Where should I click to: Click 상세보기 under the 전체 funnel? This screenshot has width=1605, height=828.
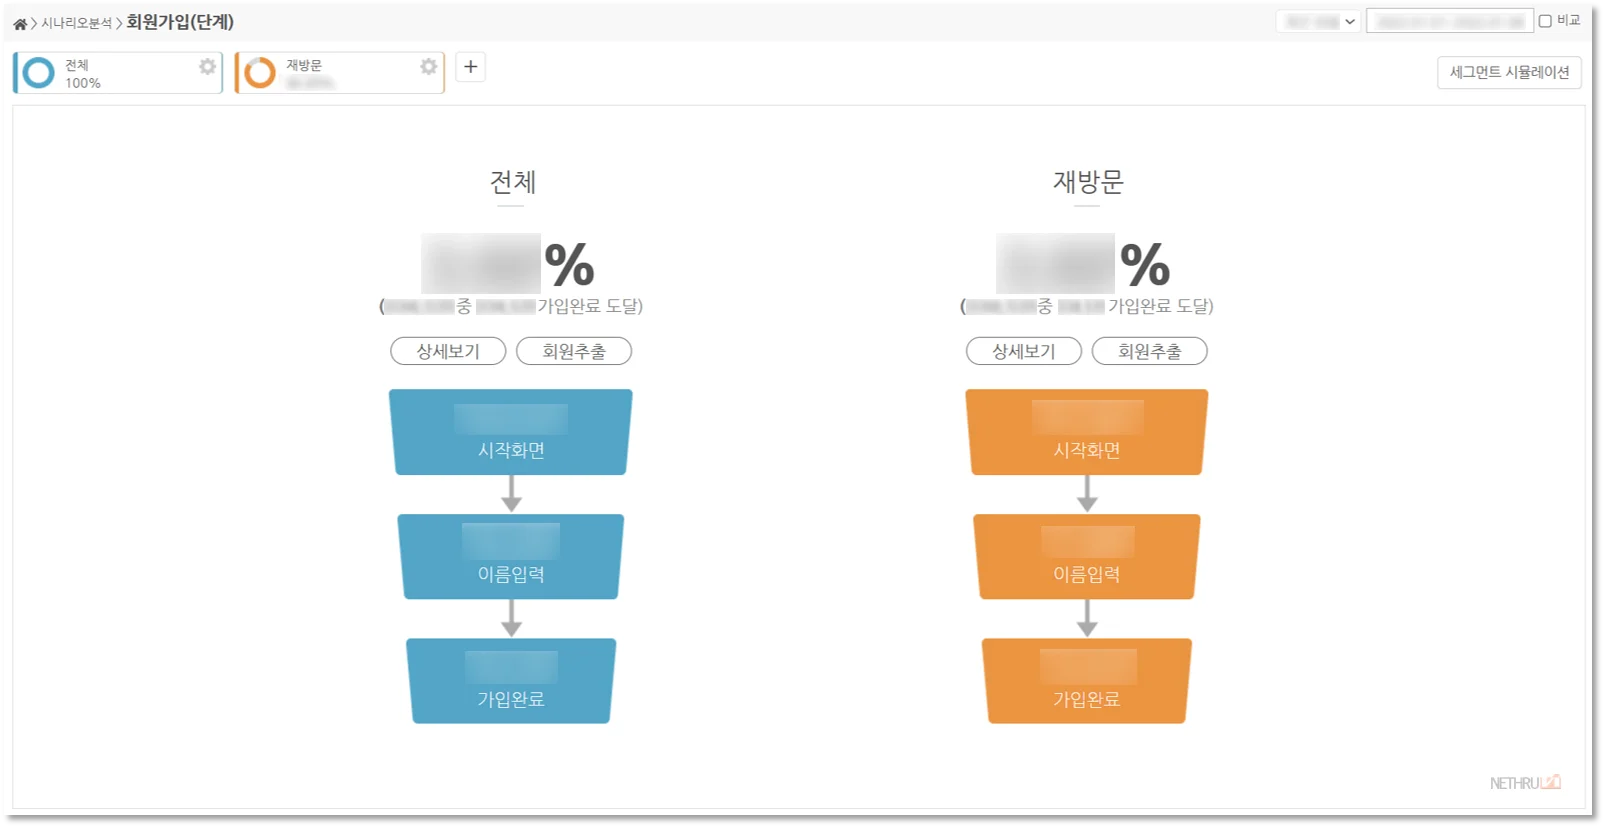point(447,351)
